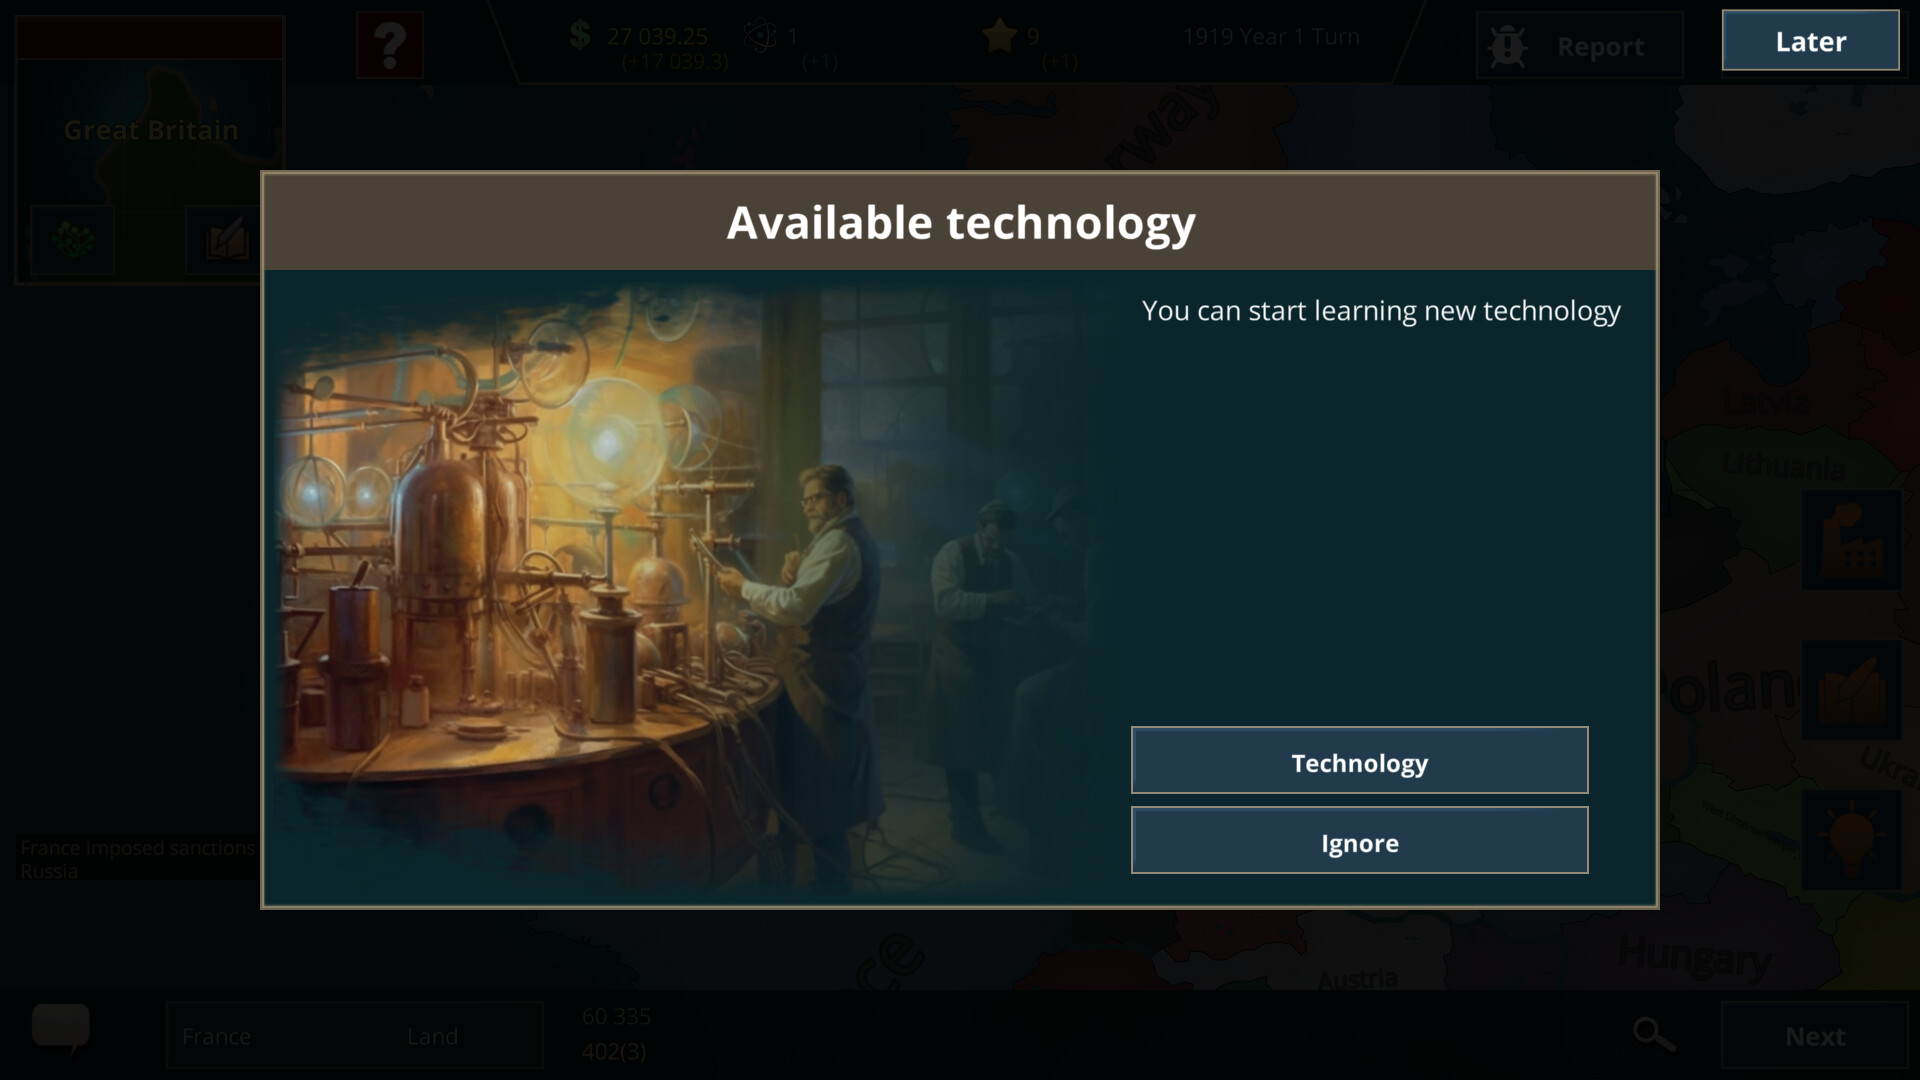The height and width of the screenshot is (1080, 1920).
Task: Open the speech bubble chat icon
Action: click(x=61, y=1029)
